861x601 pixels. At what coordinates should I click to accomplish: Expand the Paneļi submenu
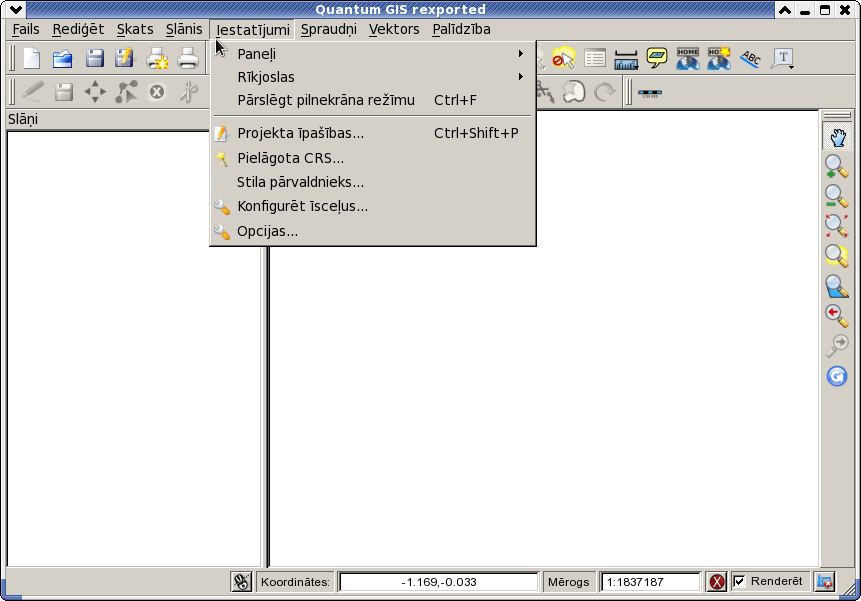click(372, 54)
